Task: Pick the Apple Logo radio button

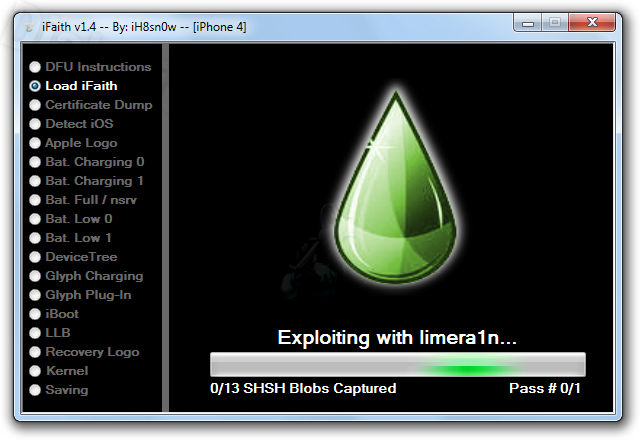Action: point(35,143)
